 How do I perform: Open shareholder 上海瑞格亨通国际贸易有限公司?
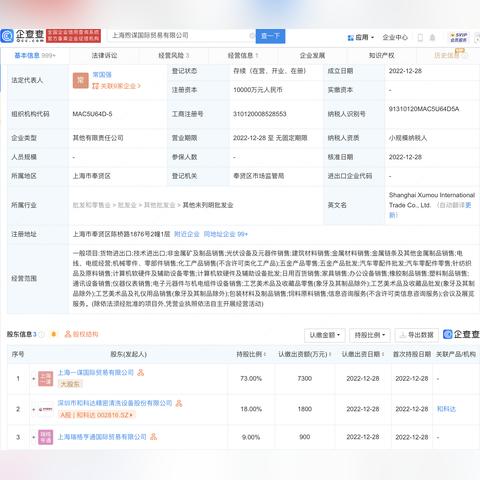pos(102,436)
